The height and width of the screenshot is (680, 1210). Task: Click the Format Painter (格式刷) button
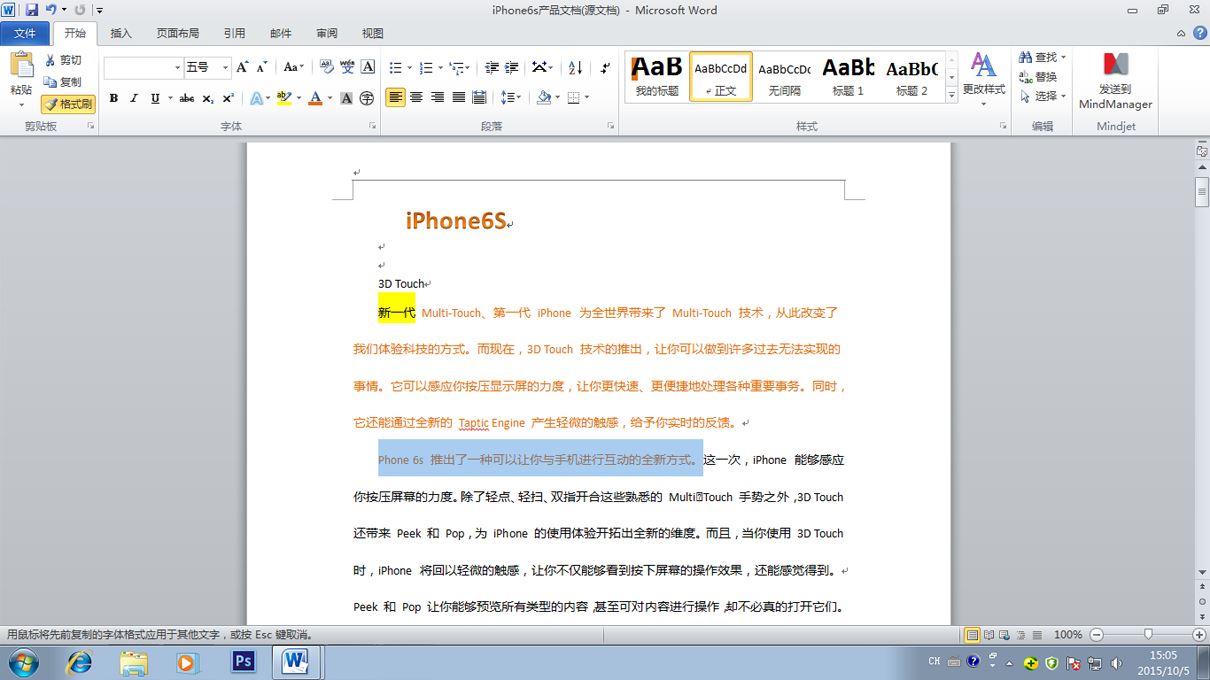tap(68, 104)
